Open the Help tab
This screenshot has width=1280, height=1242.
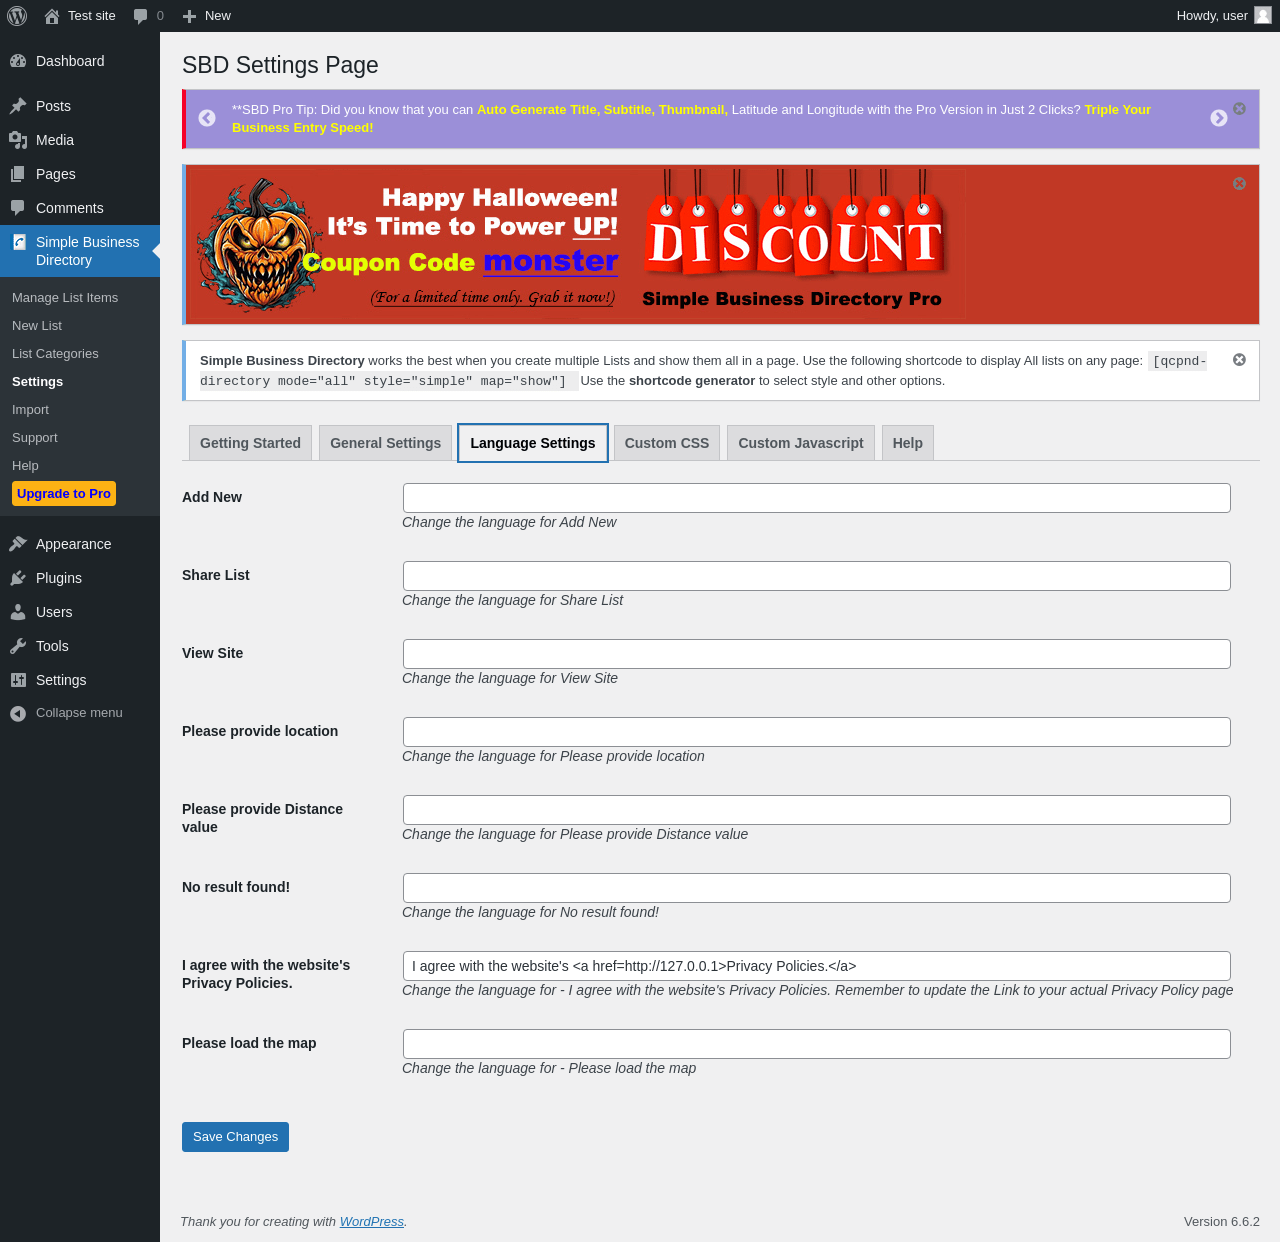pos(908,443)
